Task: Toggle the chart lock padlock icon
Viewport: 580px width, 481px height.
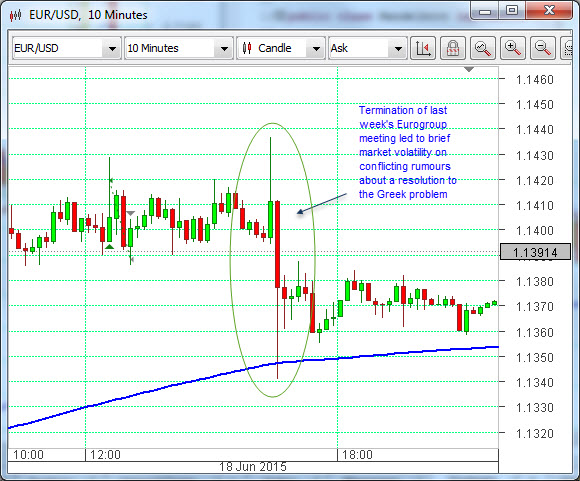Action: (453, 48)
